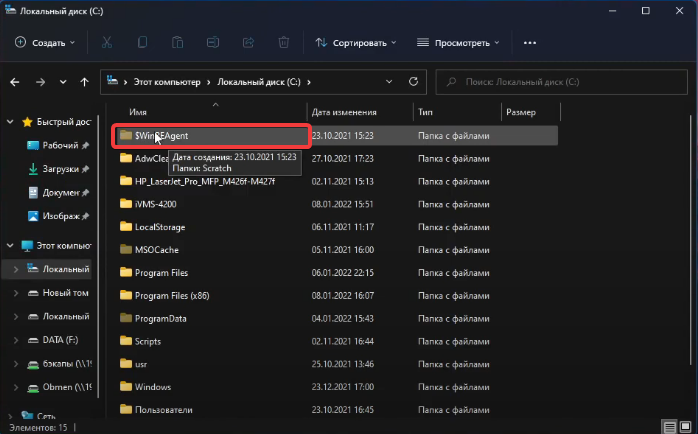Image resolution: width=698 pixels, height=434 pixels.
Task: Click Этот компьютер in the address path
Action: click(167, 82)
